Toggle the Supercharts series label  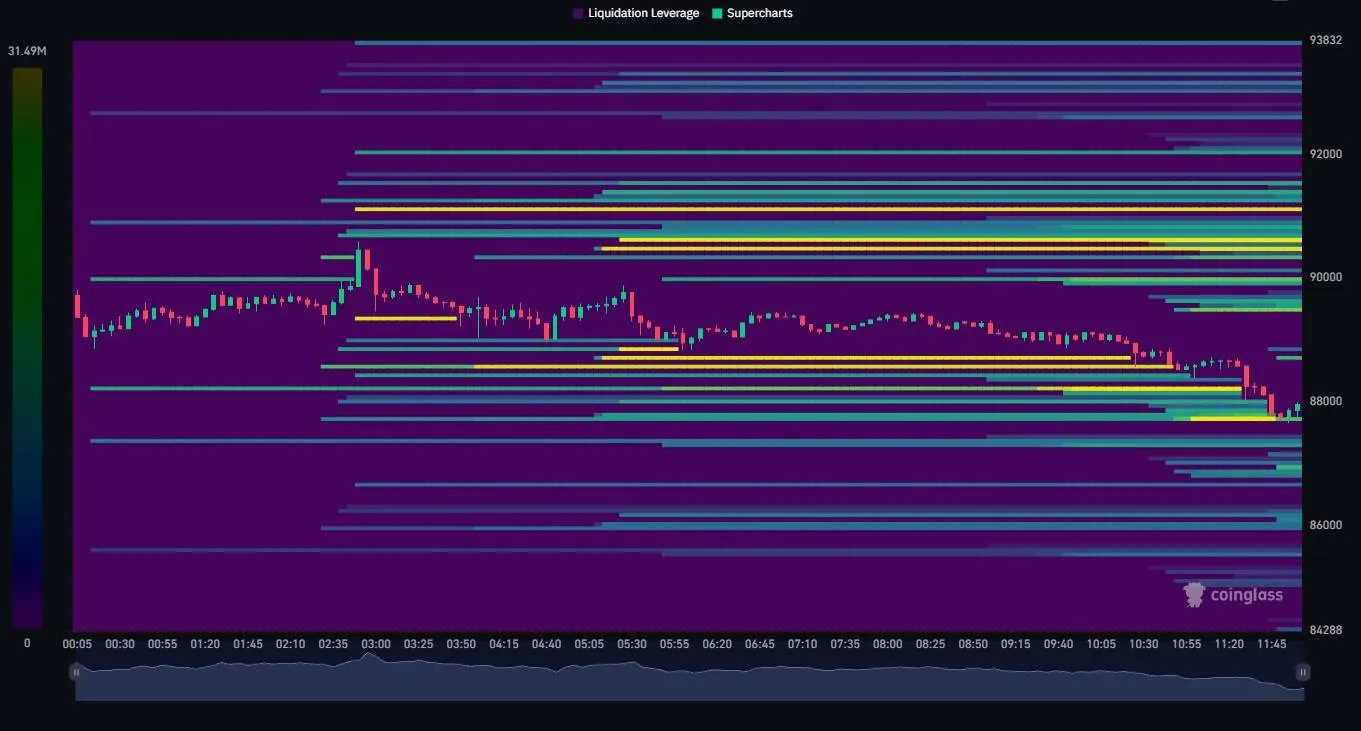pos(759,13)
